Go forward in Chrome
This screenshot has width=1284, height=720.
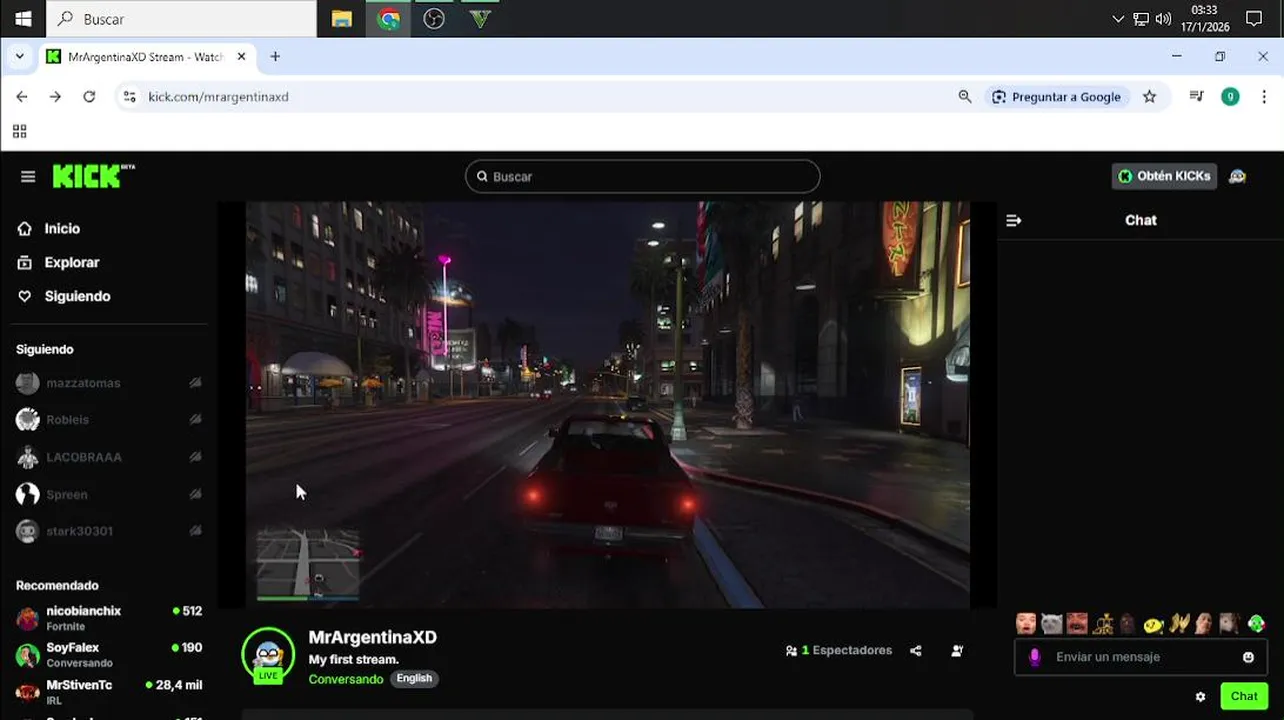coord(55,97)
